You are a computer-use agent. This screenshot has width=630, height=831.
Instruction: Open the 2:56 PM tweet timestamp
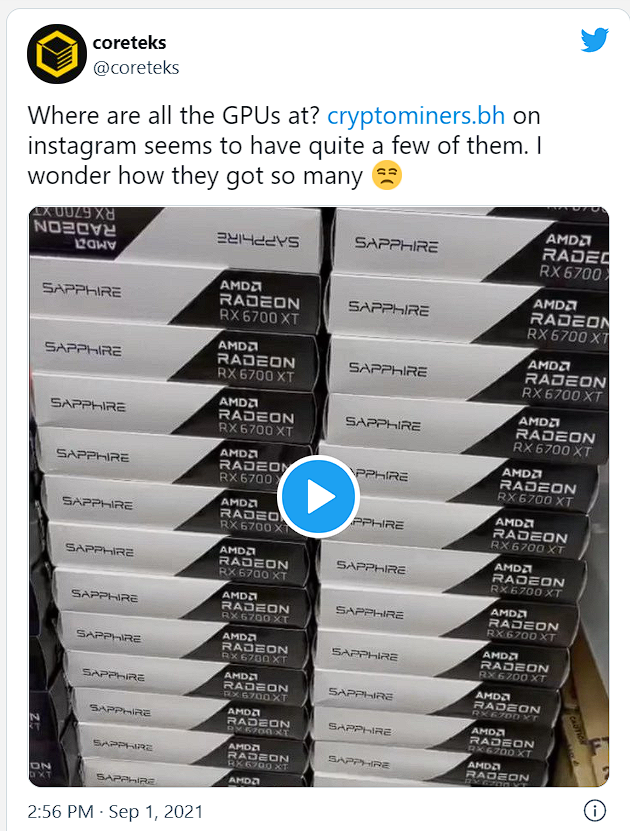pos(60,812)
